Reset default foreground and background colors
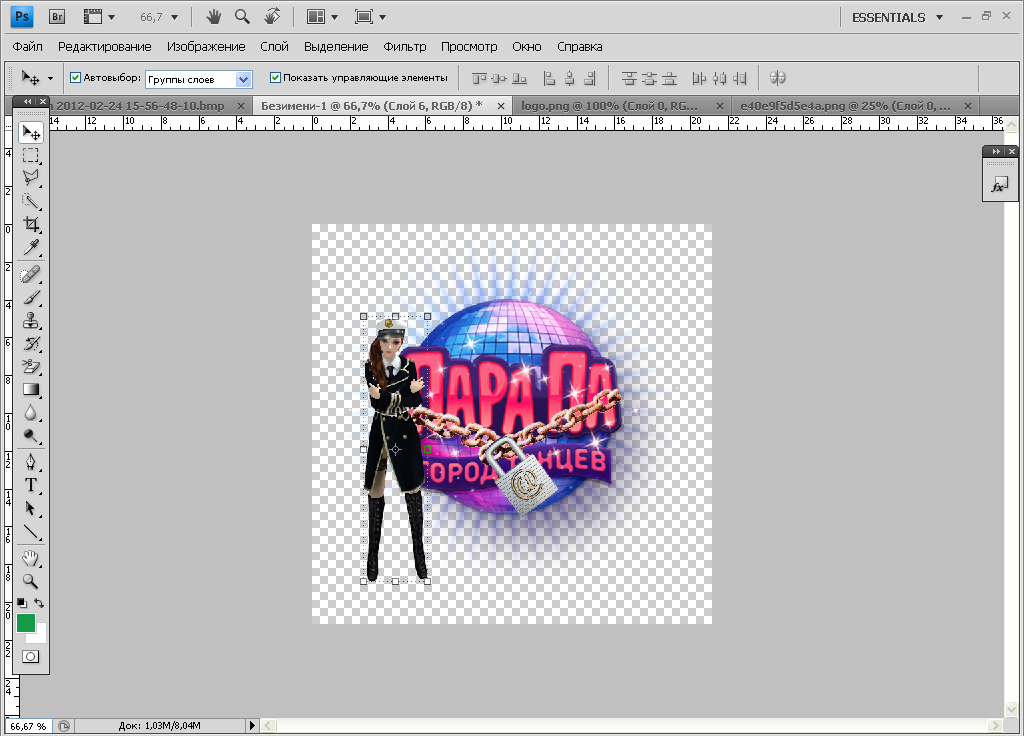Viewport: 1024px width, 736px height. click(22, 603)
